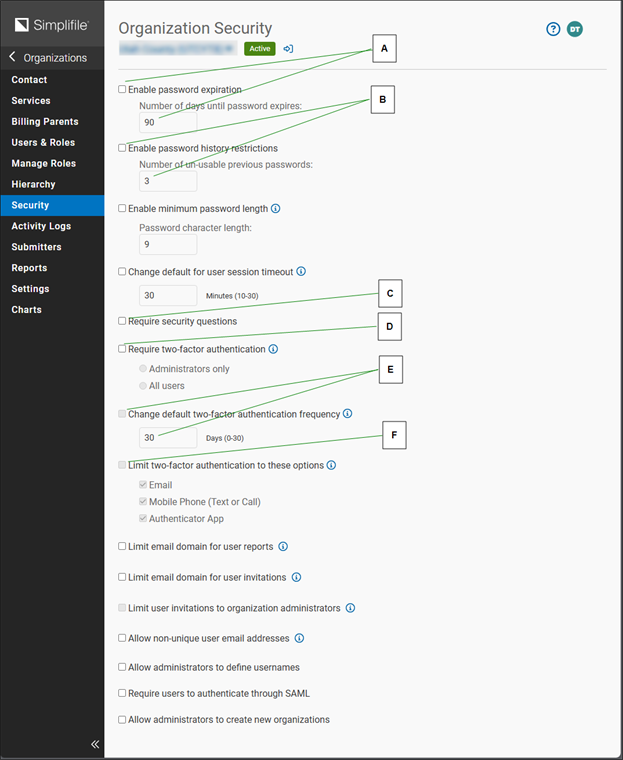Open Reports in the sidebar

tap(52, 268)
